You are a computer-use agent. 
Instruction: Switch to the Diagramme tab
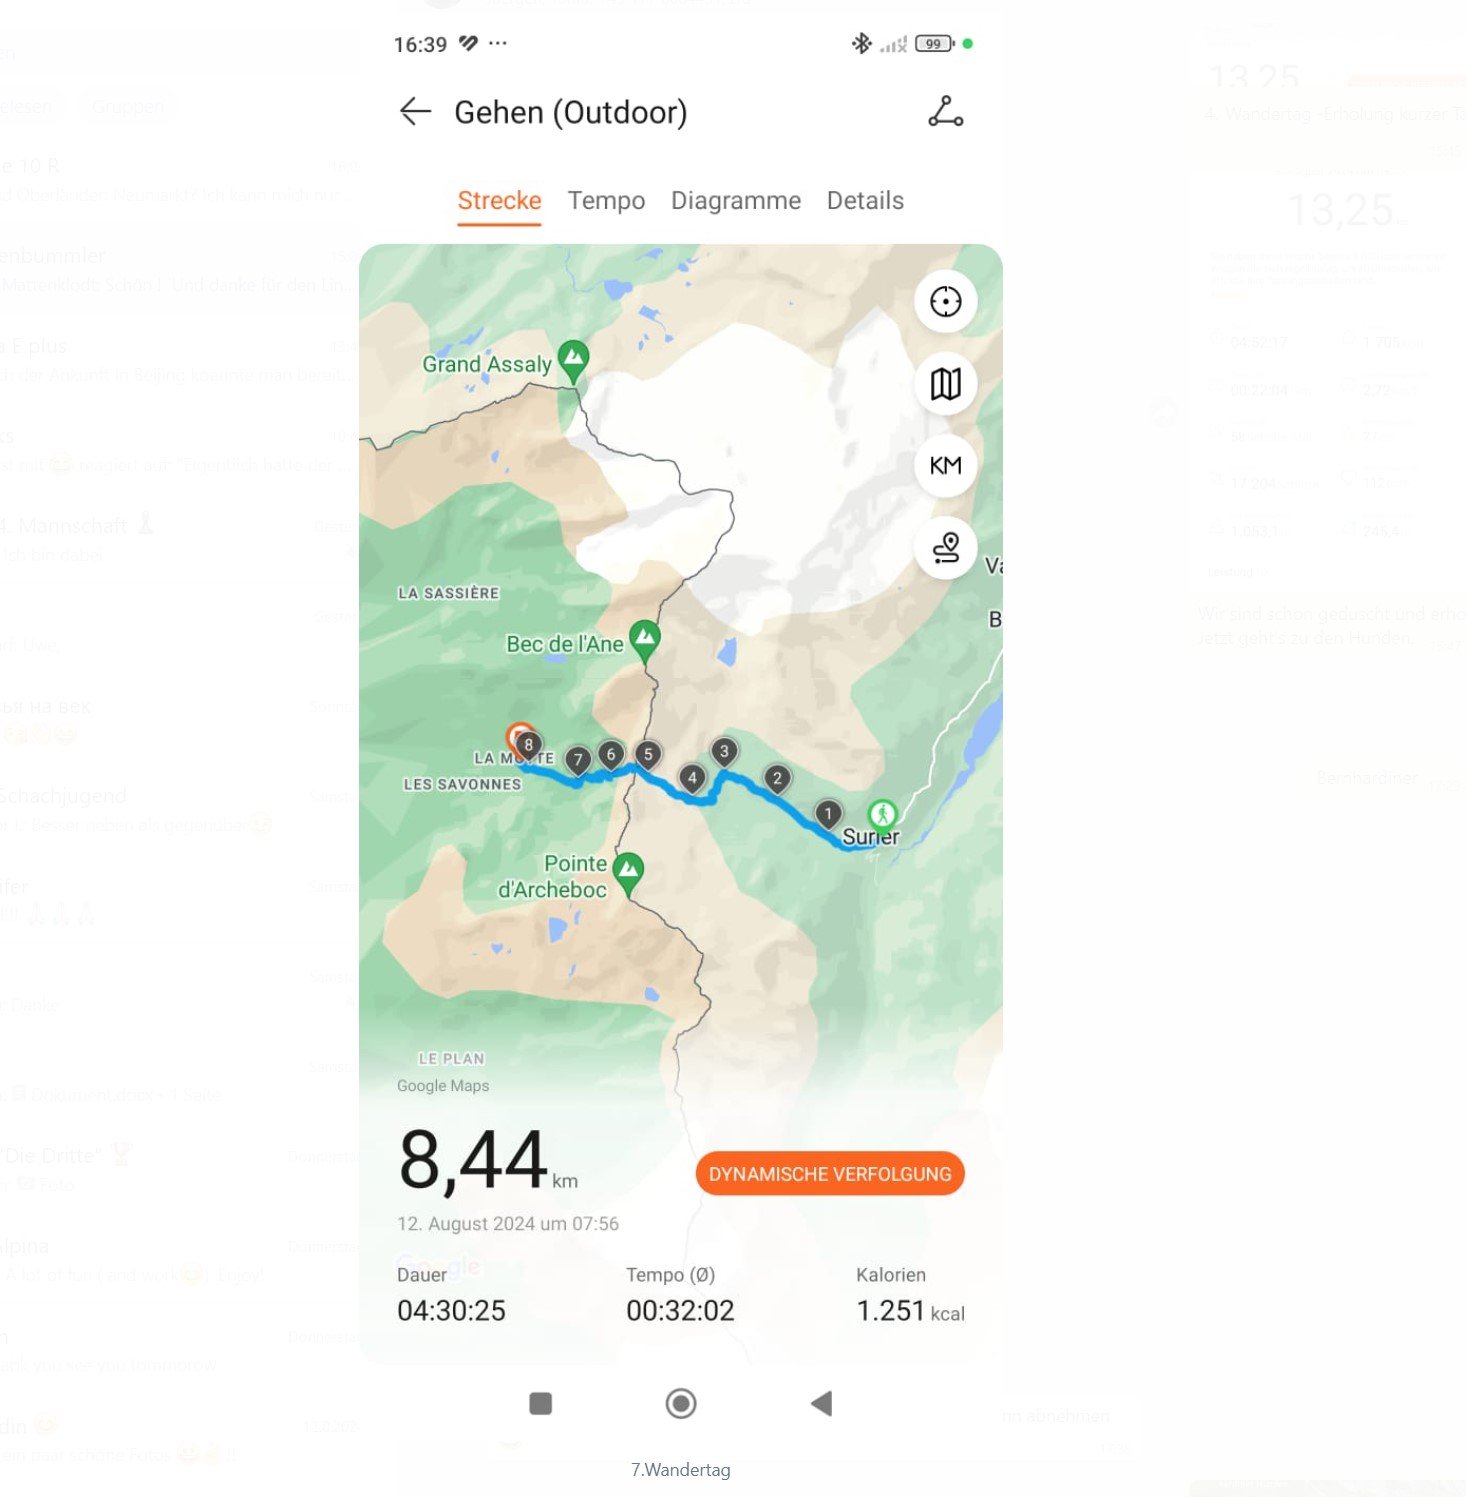pos(736,201)
